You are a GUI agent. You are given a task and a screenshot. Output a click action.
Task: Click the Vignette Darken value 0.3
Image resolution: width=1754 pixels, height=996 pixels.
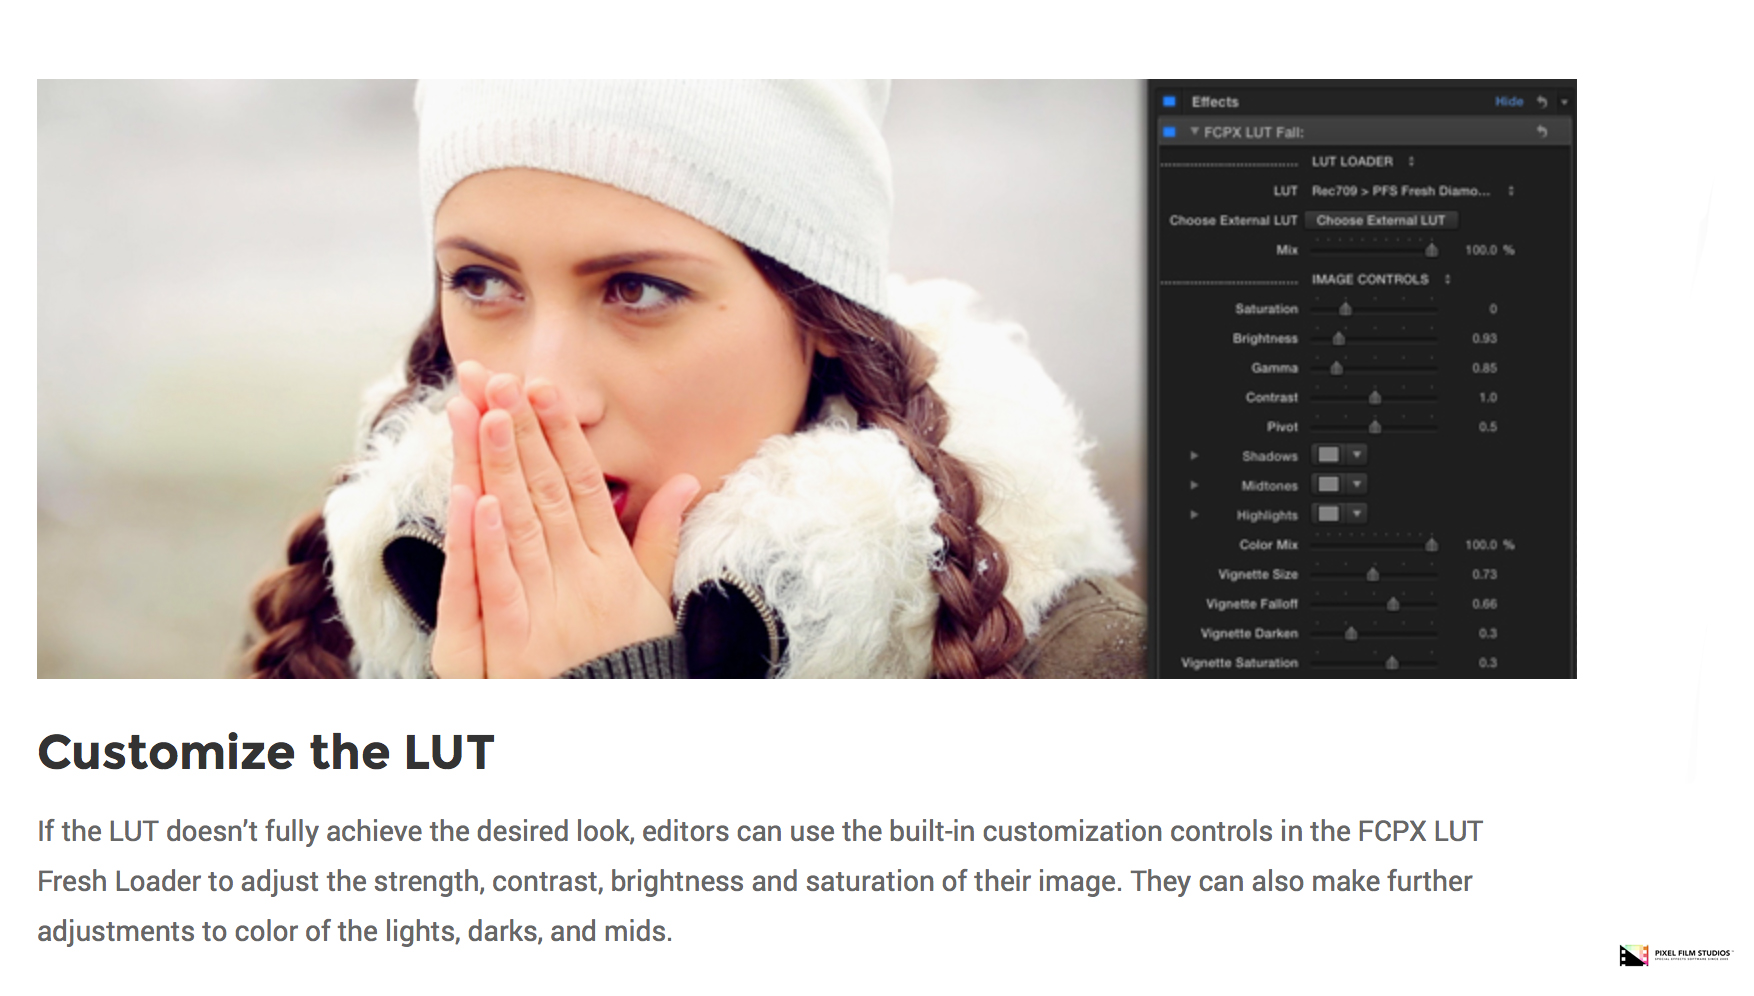(1488, 633)
